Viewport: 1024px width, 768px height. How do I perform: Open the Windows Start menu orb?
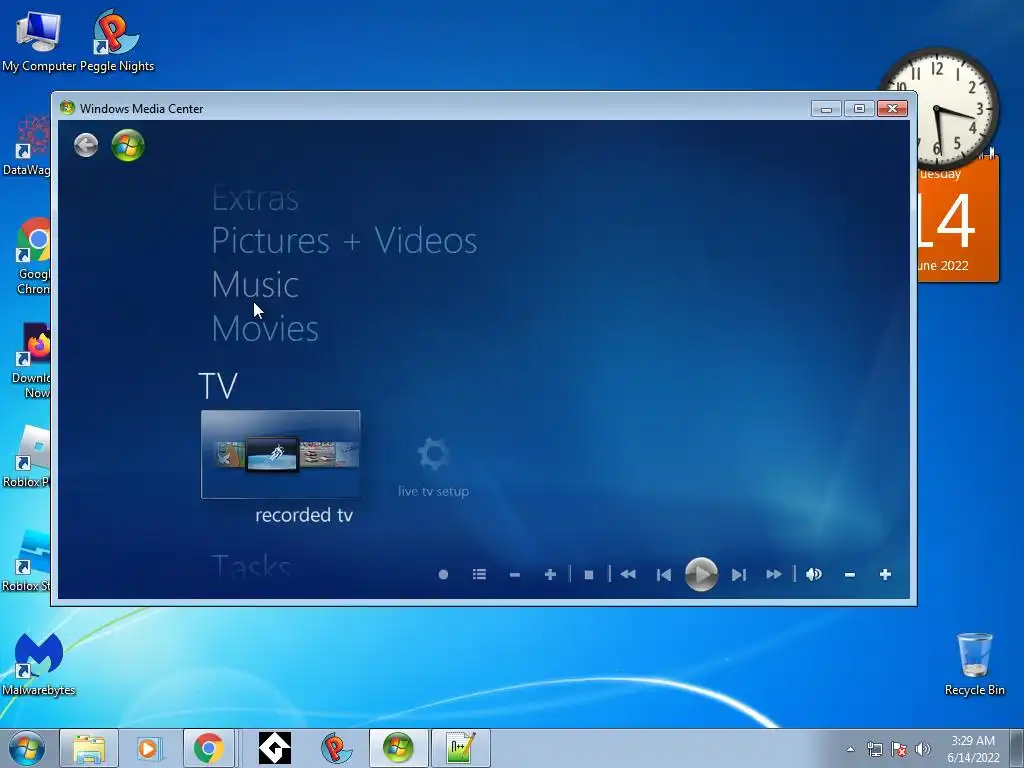[x=26, y=748]
